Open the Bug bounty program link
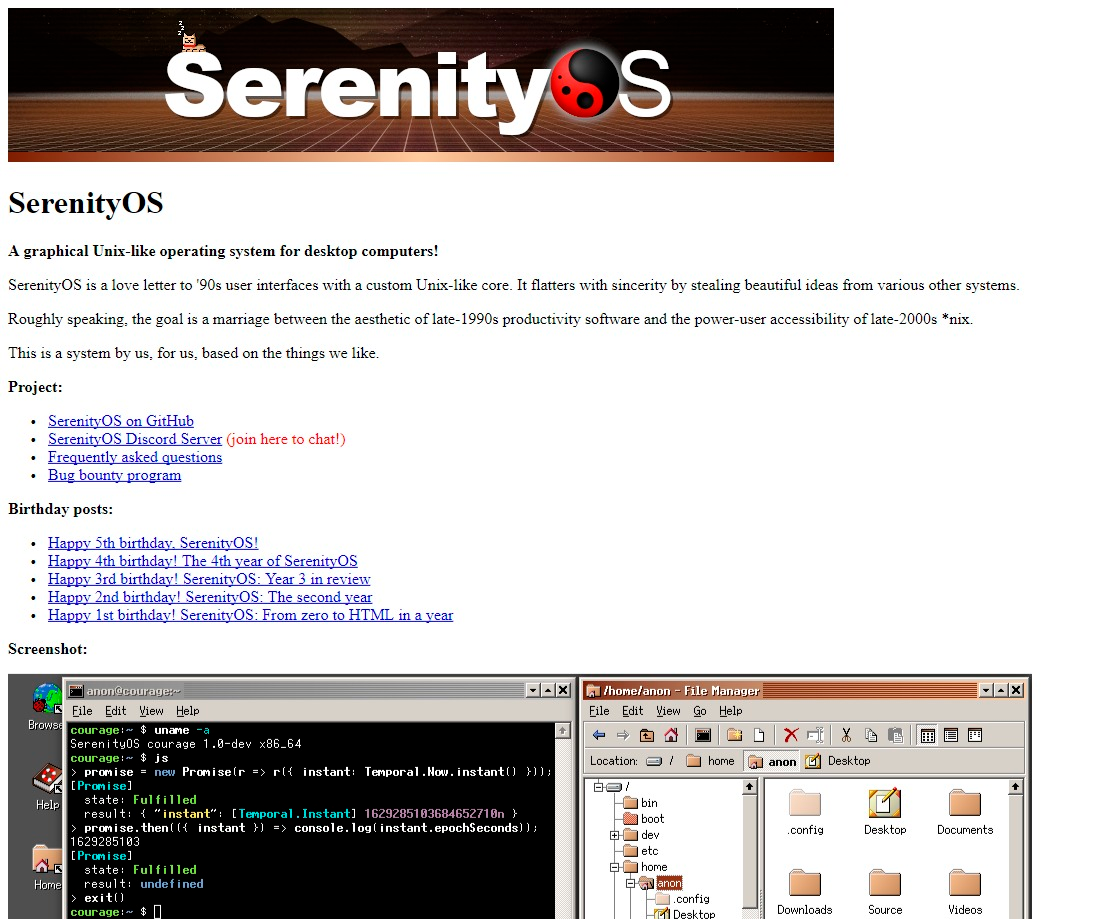1100x919 pixels. 114,475
